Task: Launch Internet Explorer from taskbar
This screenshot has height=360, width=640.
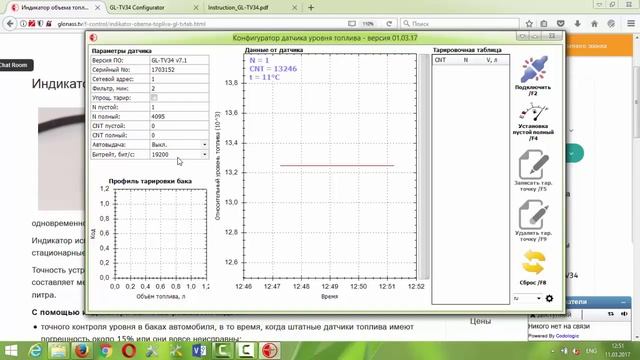Action: tap(35, 351)
